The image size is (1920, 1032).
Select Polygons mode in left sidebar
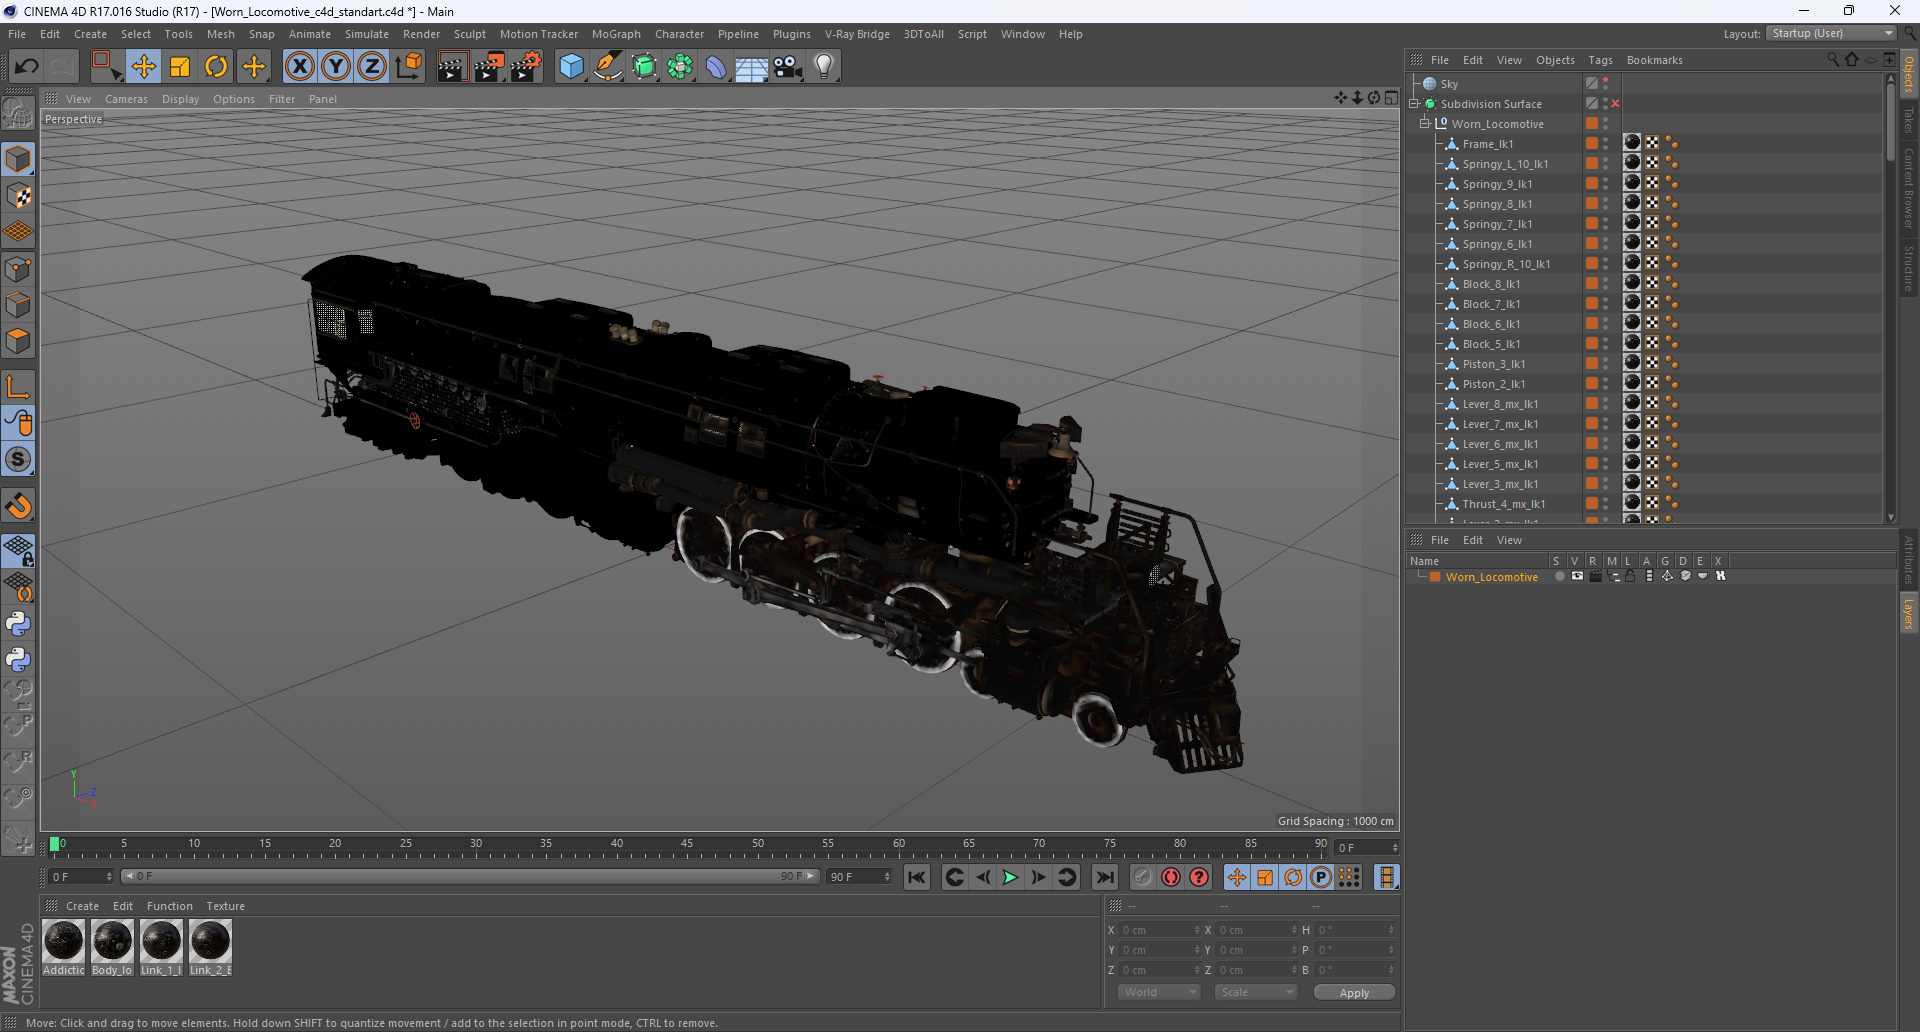point(19,341)
